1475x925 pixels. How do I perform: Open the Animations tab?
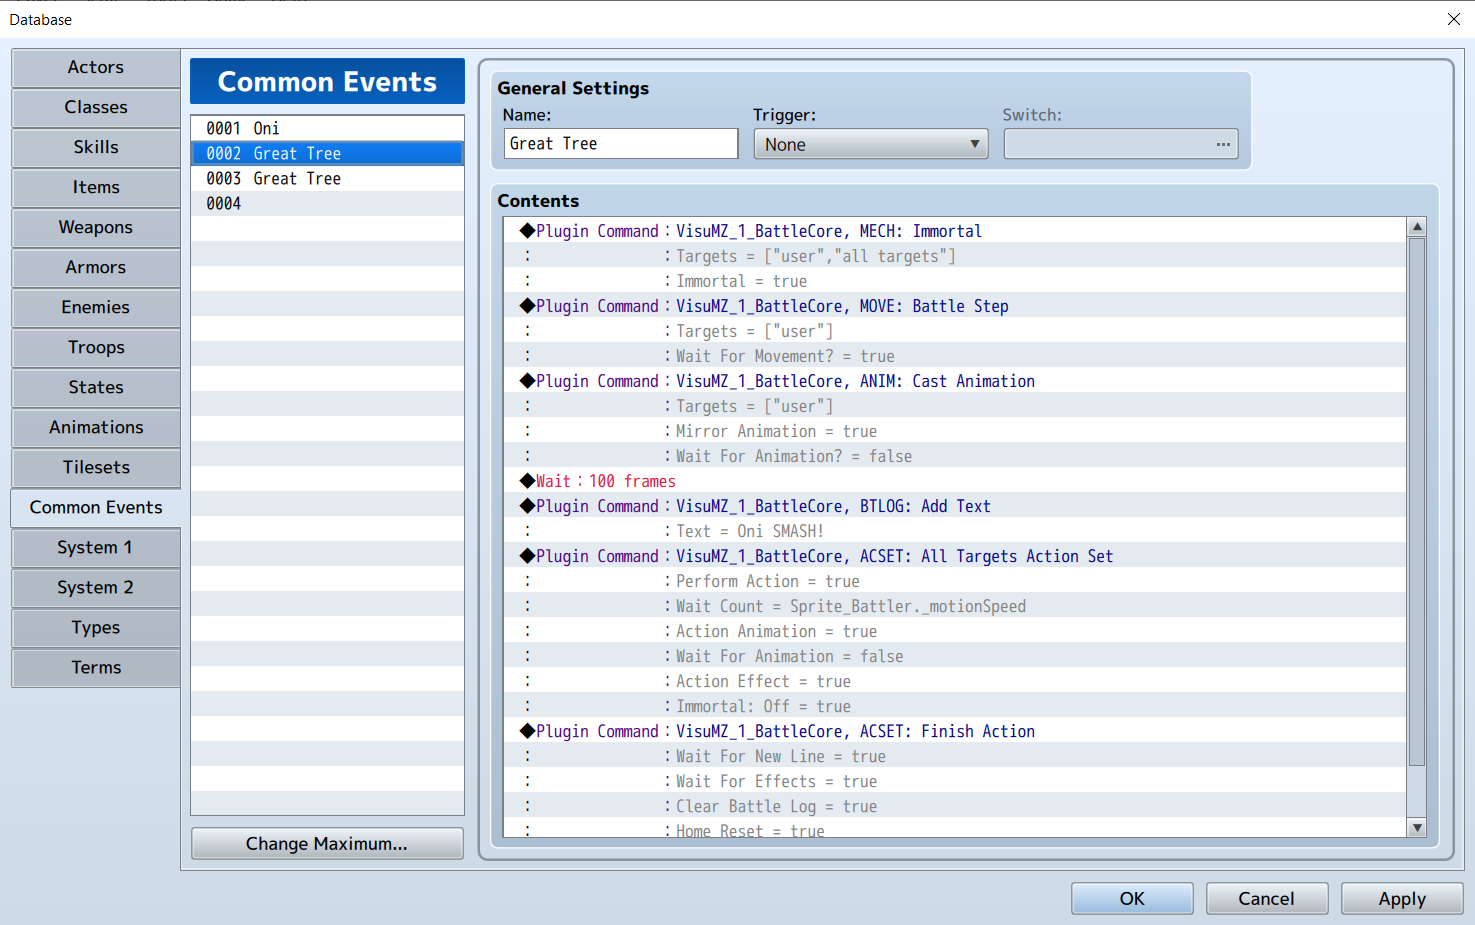(x=96, y=428)
